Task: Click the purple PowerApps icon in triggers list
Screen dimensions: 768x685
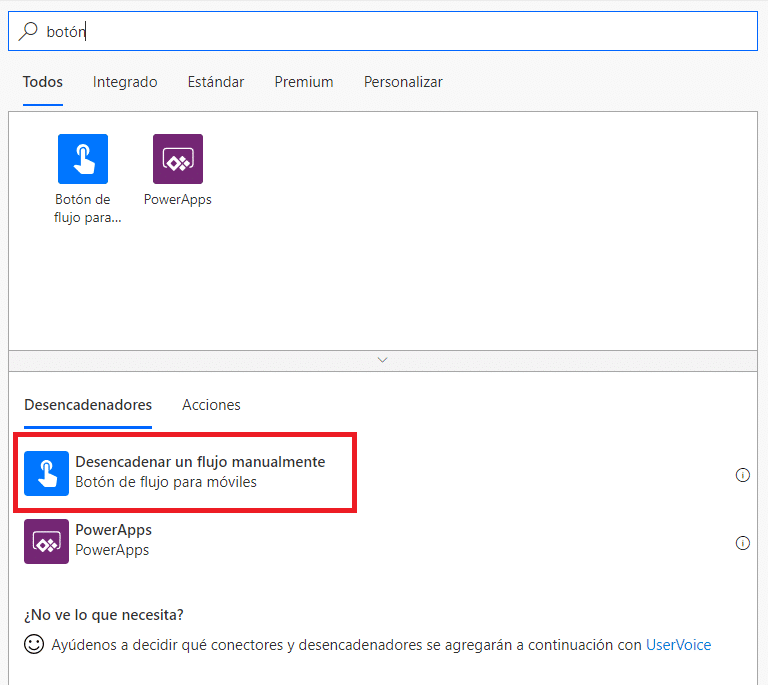Action: click(47, 541)
